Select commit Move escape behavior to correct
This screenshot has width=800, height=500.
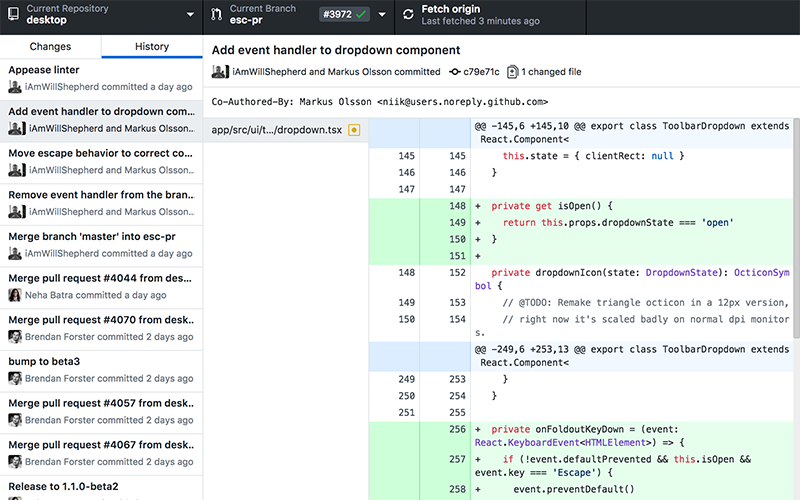coord(101,162)
